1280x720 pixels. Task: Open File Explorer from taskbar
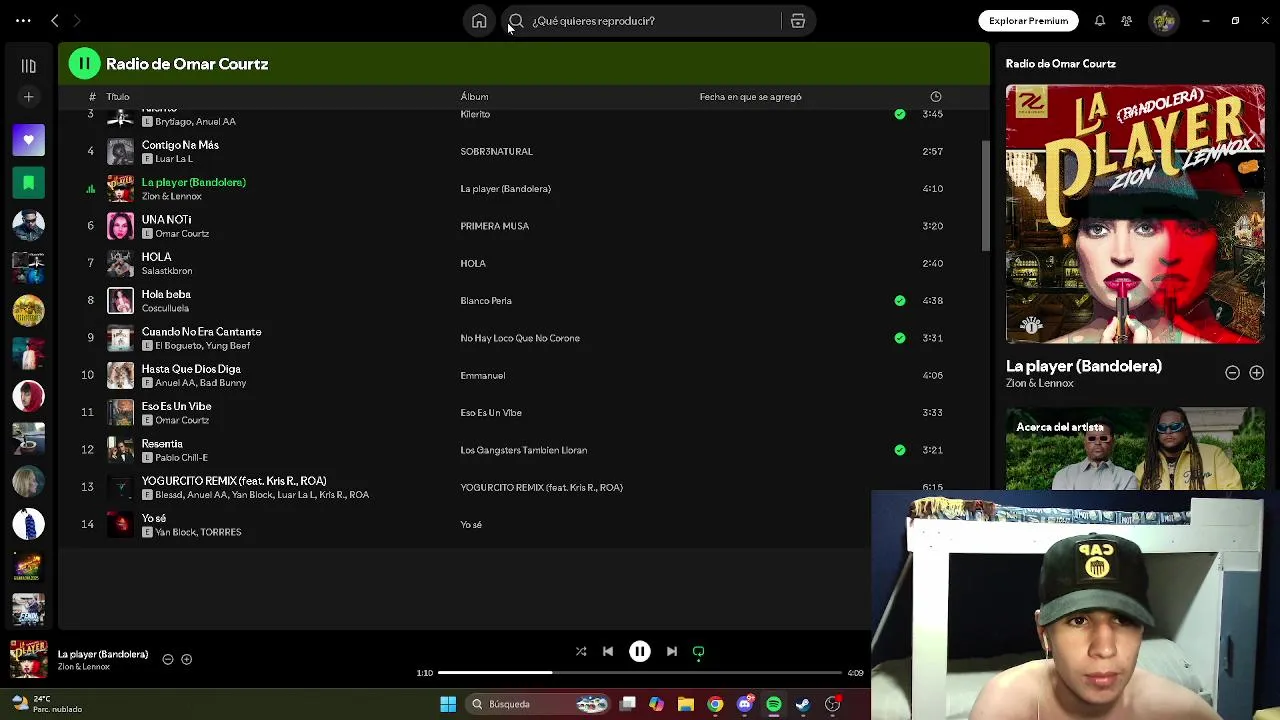[686, 704]
